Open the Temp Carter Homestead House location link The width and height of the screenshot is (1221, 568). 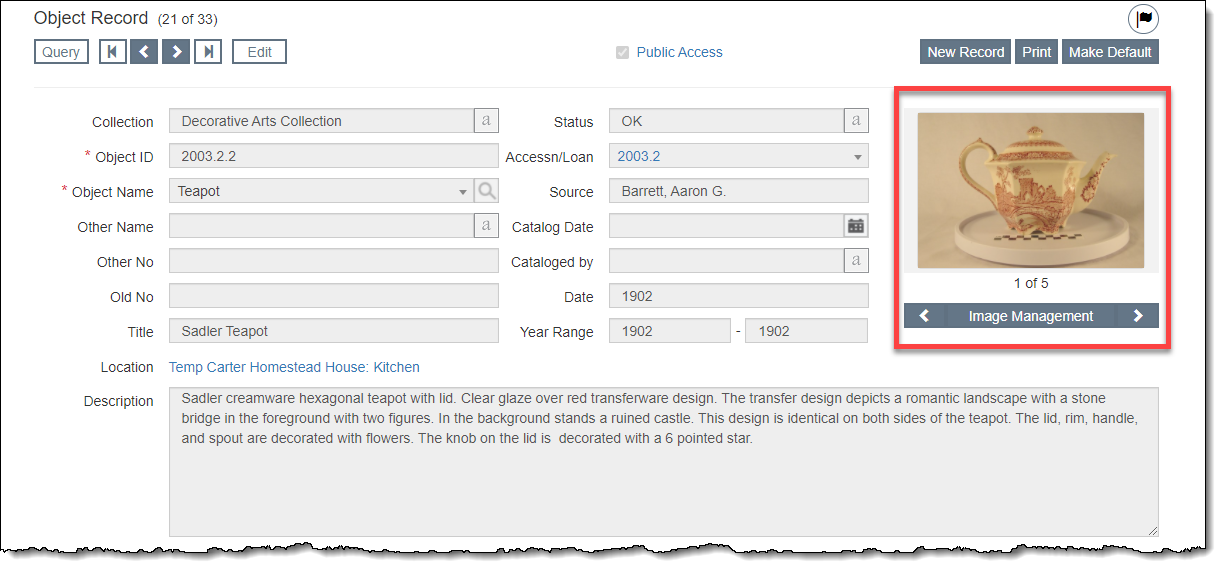pyautogui.click(x=294, y=367)
